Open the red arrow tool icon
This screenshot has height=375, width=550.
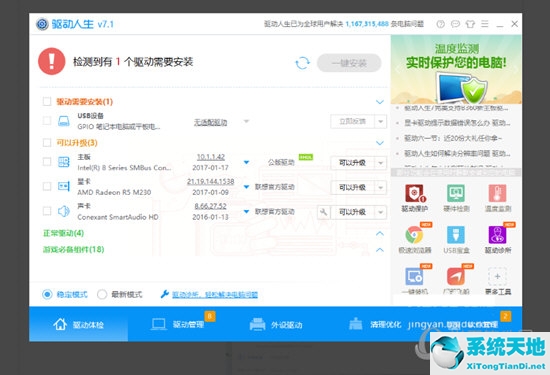tap(456, 277)
